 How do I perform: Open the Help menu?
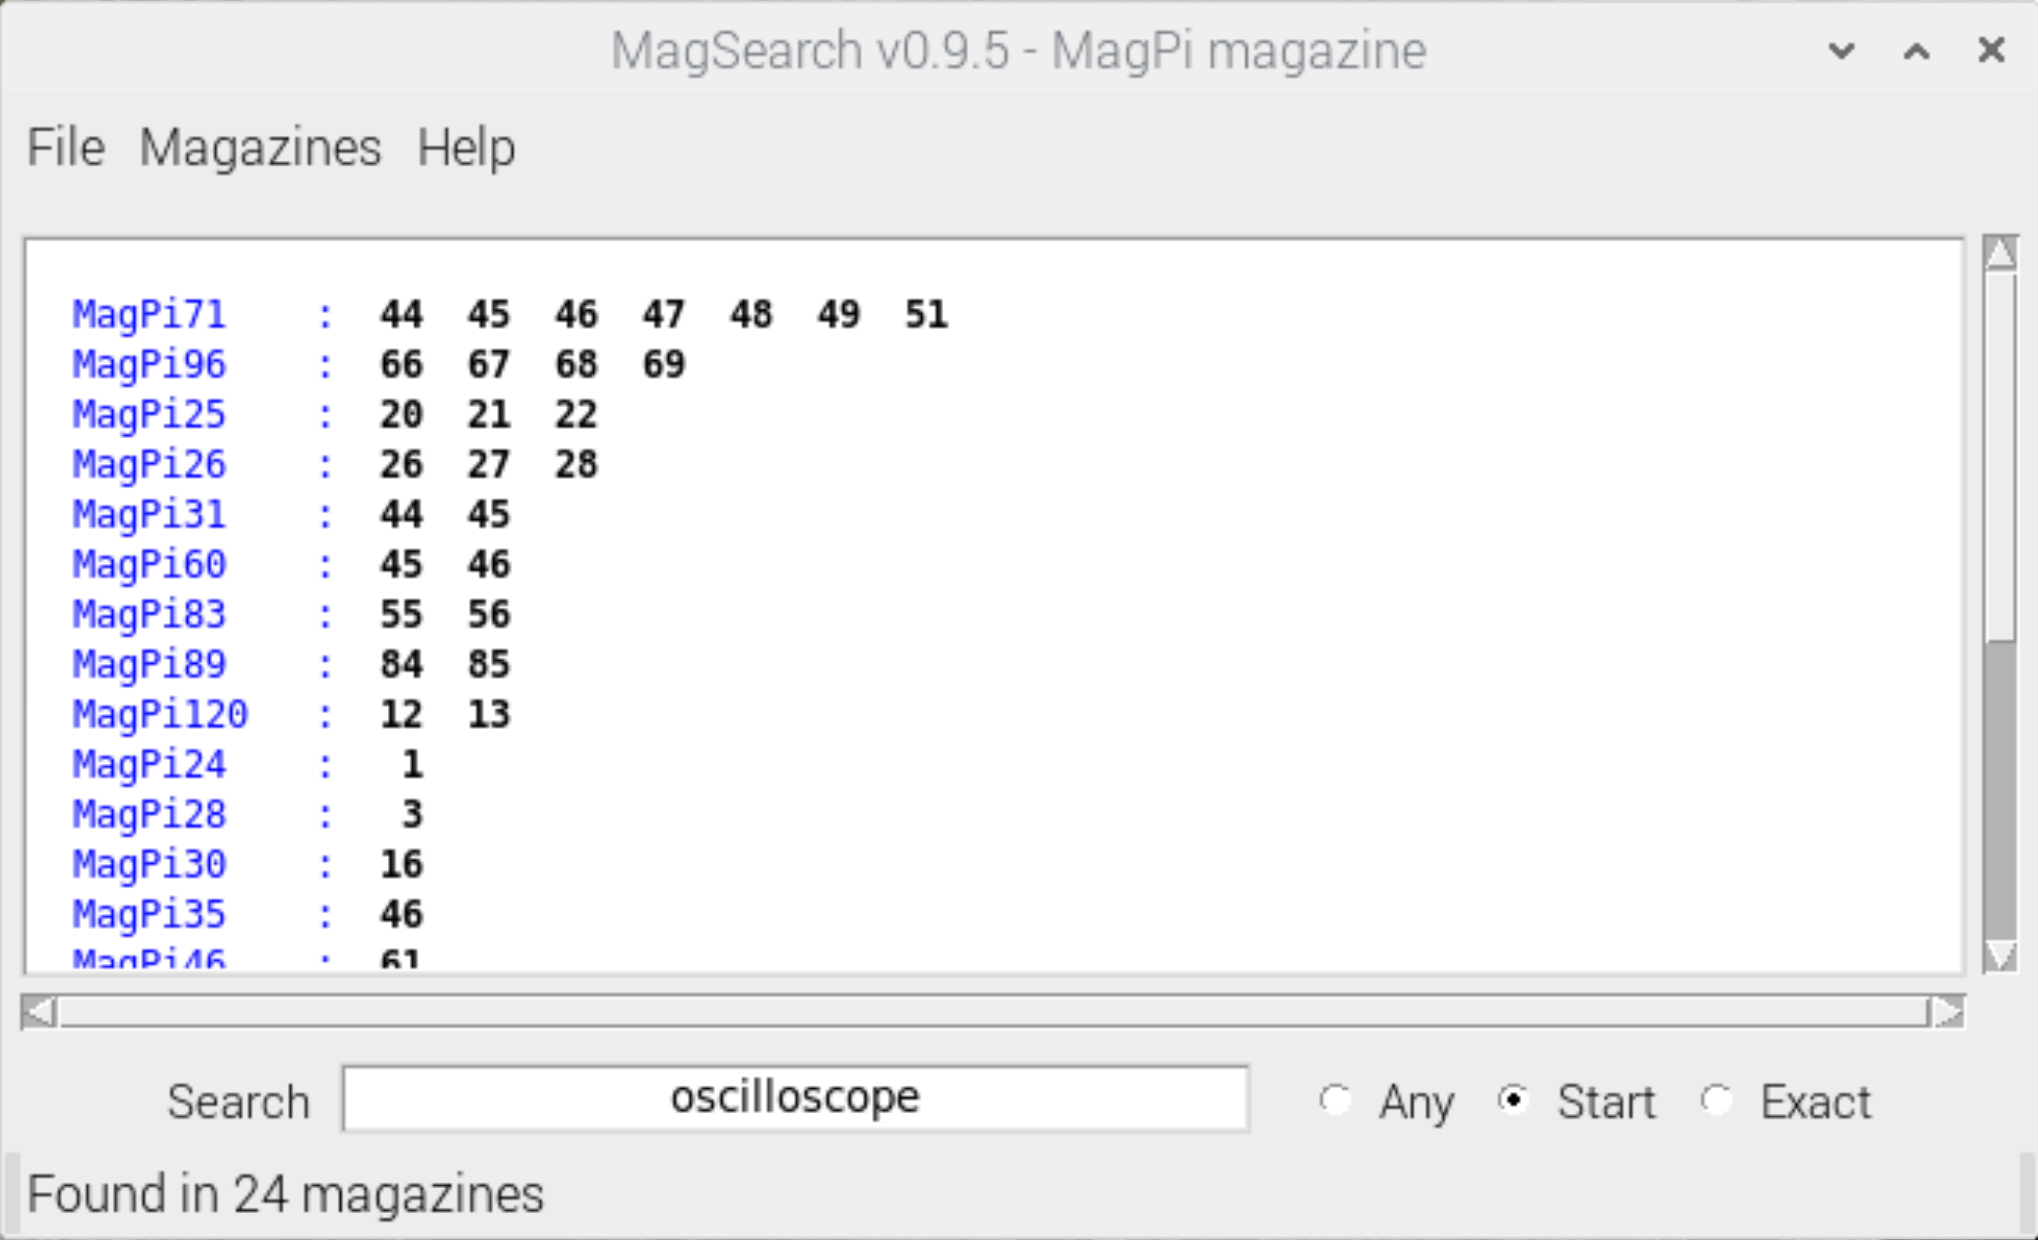click(x=466, y=148)
